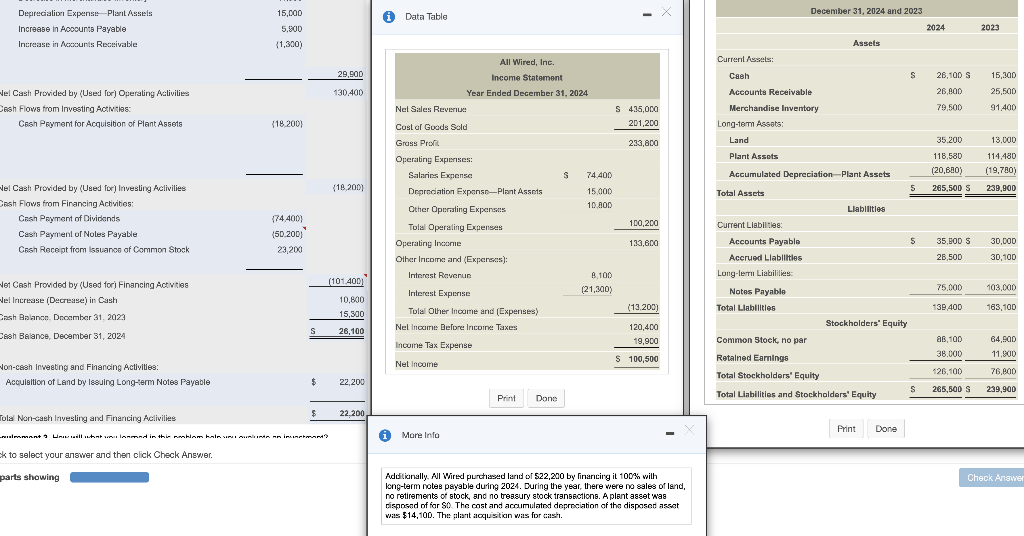Click Accumulated Depreciation—Plant Assets row label
The height and width of the screenshot is (536, 1024).
tap(810, 174)
